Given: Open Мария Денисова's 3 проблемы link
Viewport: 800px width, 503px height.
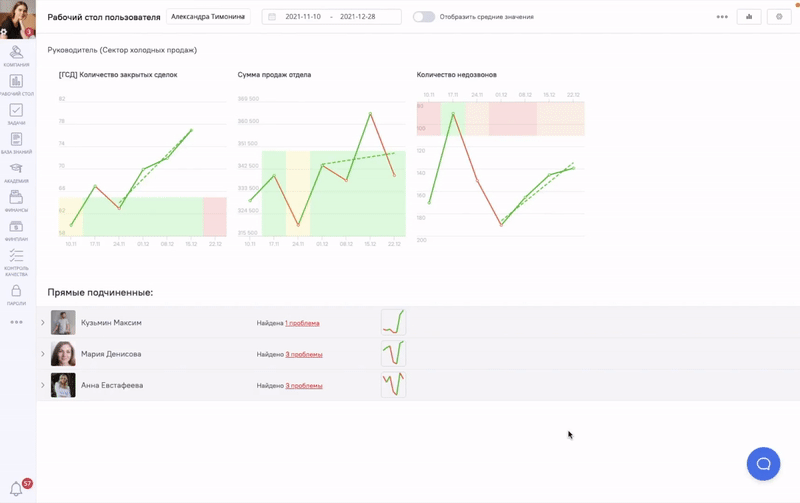Looking at the screenshot, I should 304,354.
